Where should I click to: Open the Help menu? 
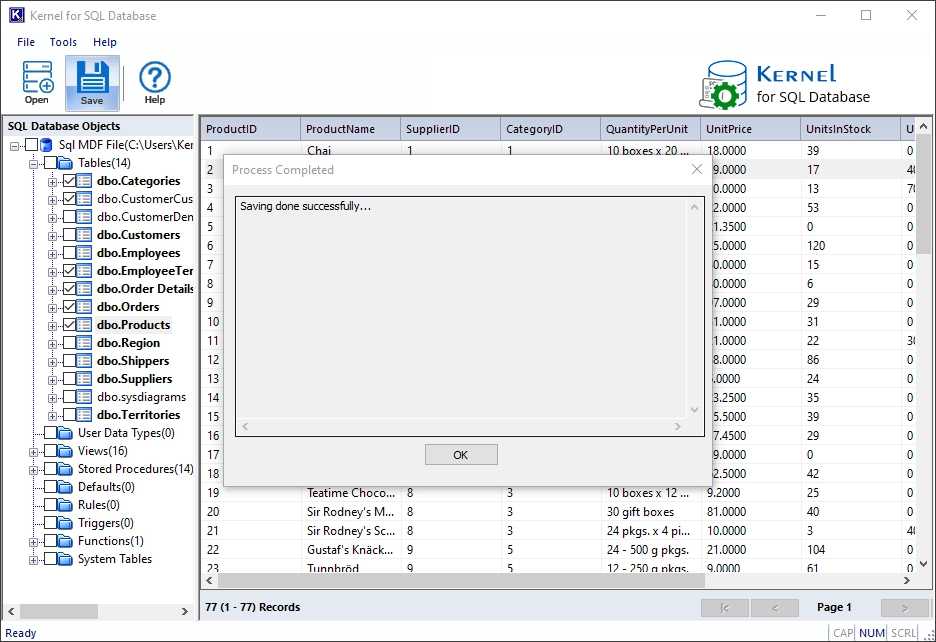[104, 42]
